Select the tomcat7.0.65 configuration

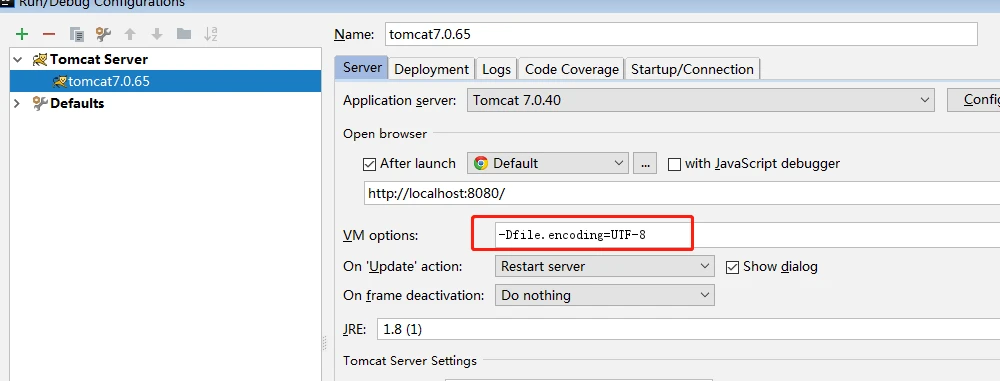click(x=166, y=82)
